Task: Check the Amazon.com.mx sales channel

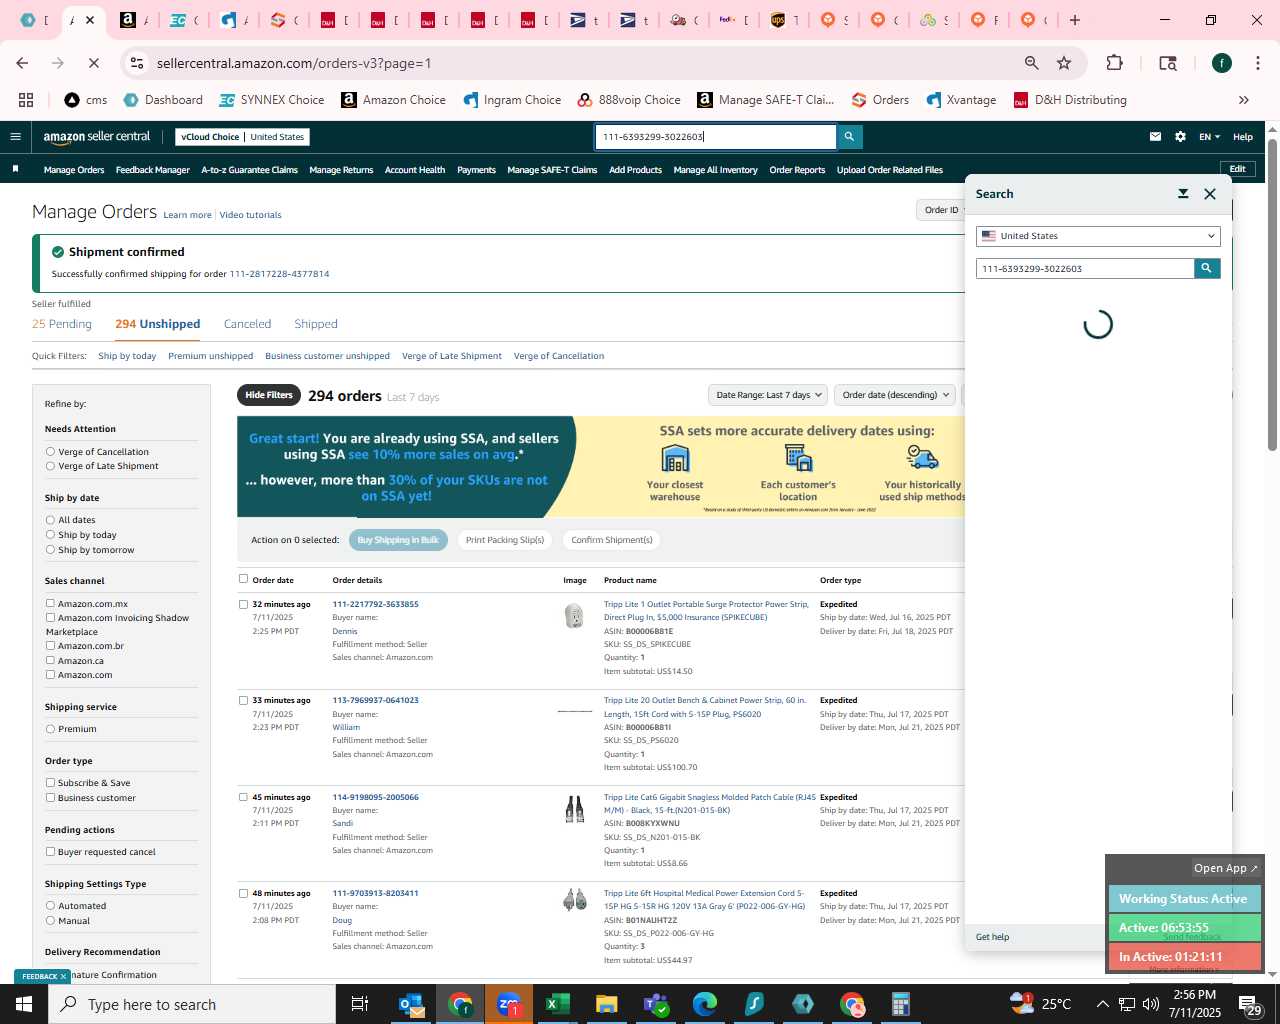Action: point(50,603)
